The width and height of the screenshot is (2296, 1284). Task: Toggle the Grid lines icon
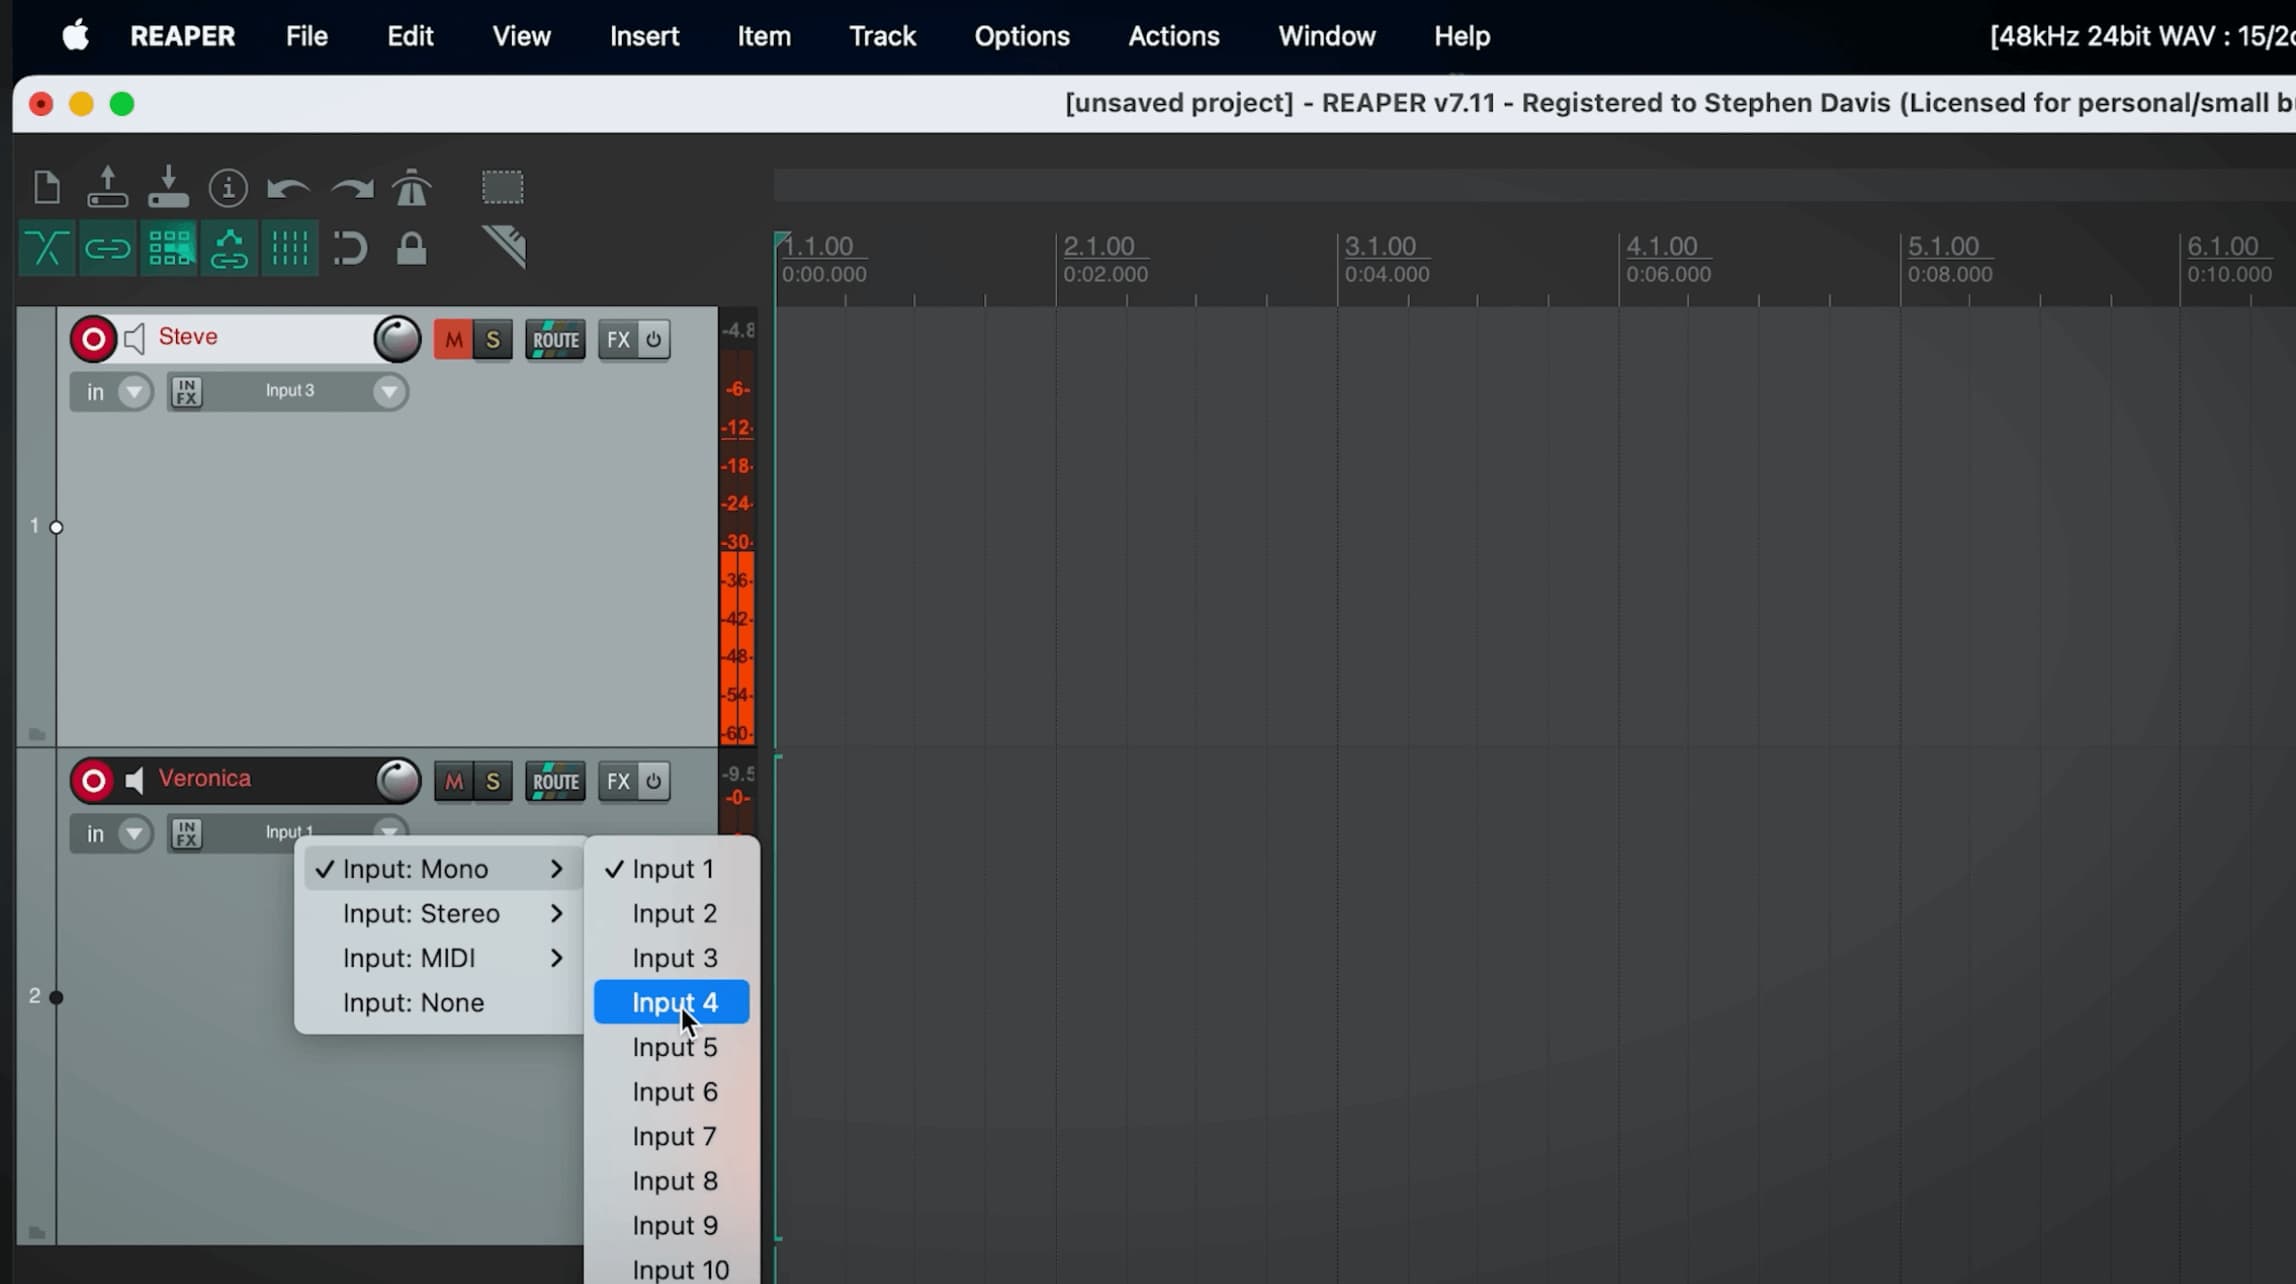click(x=290, y=248)
